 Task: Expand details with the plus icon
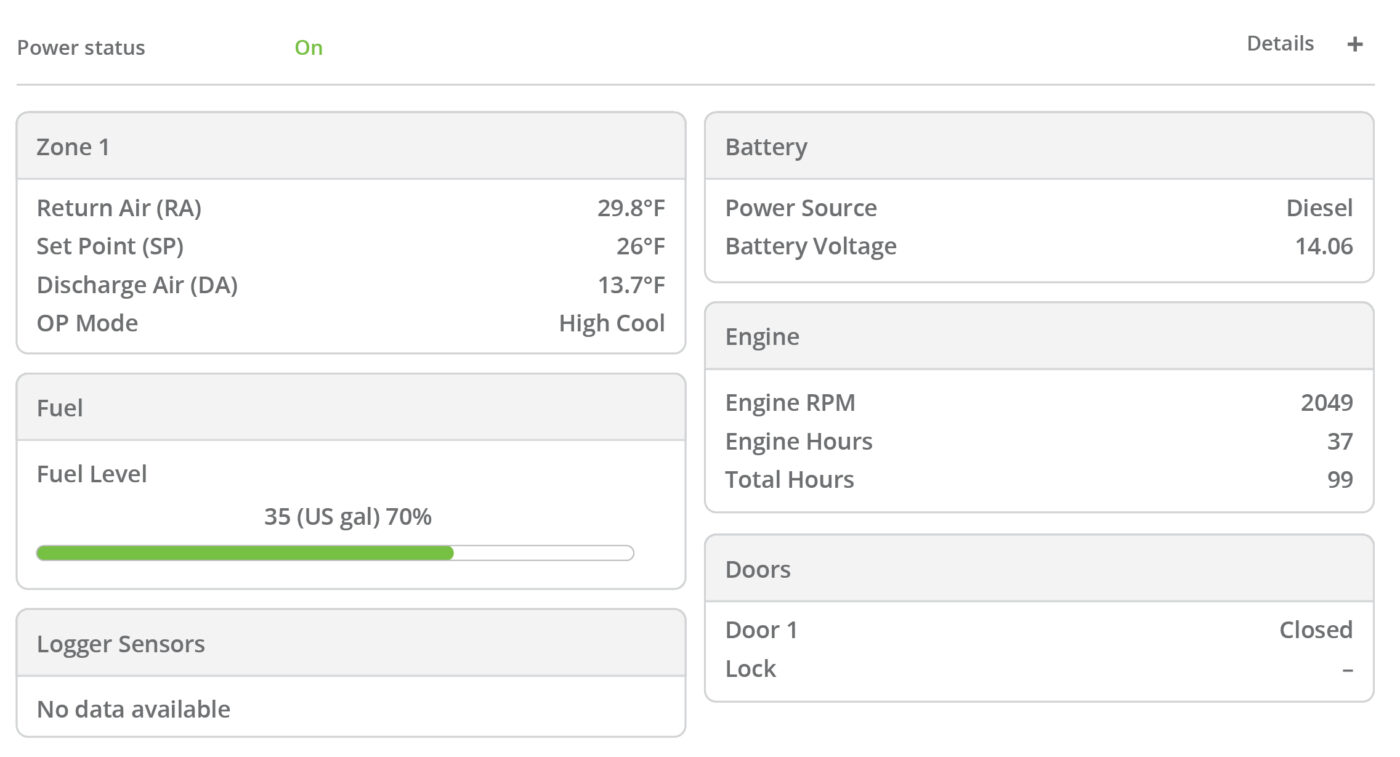pyautogui.click(x=1355, y=45)
